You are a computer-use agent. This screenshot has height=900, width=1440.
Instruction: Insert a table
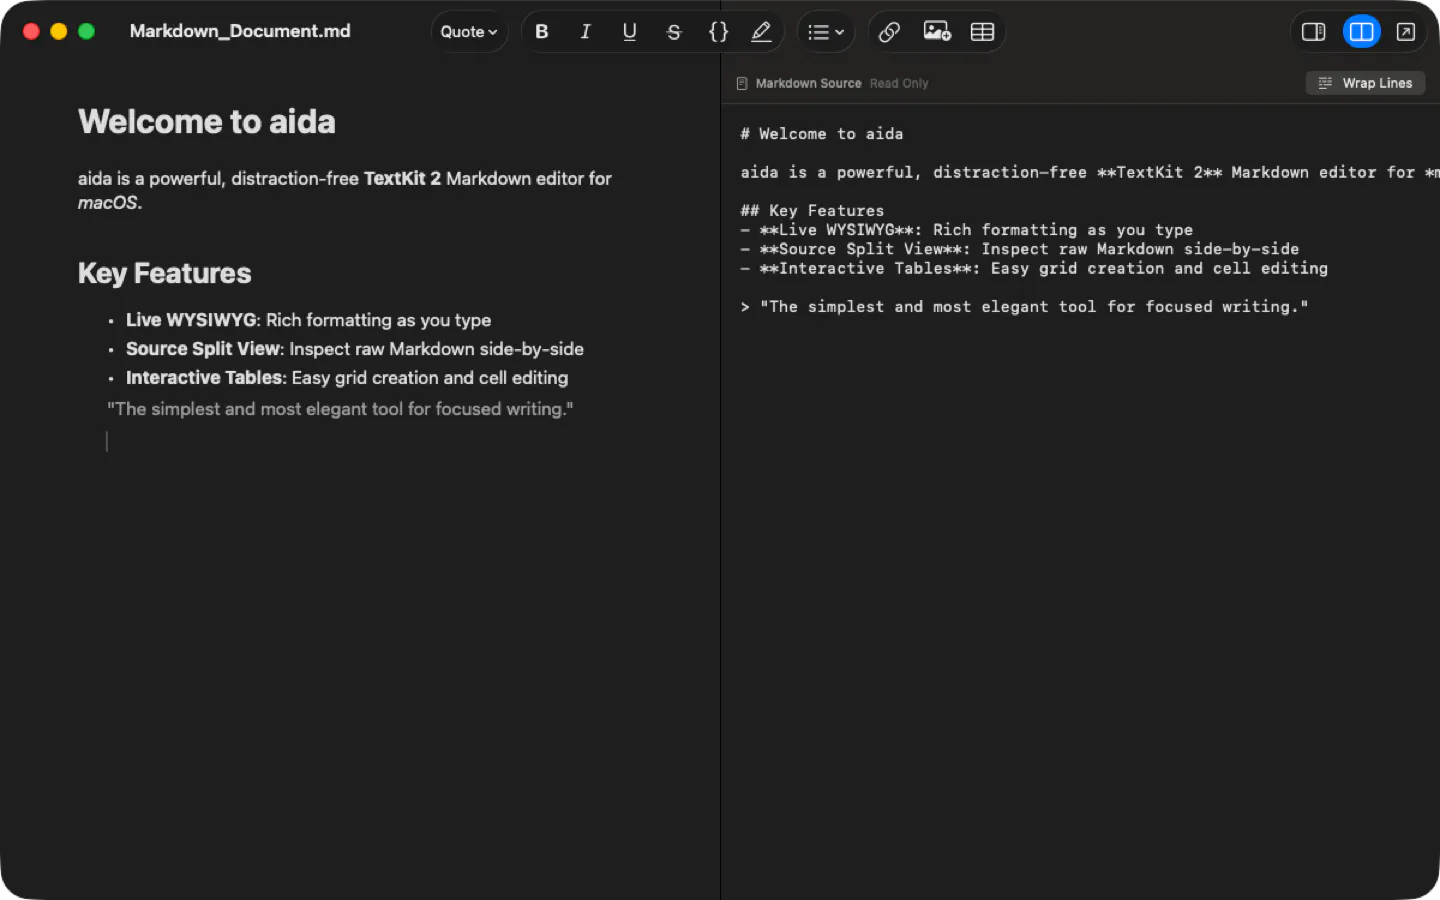point(982,32)
